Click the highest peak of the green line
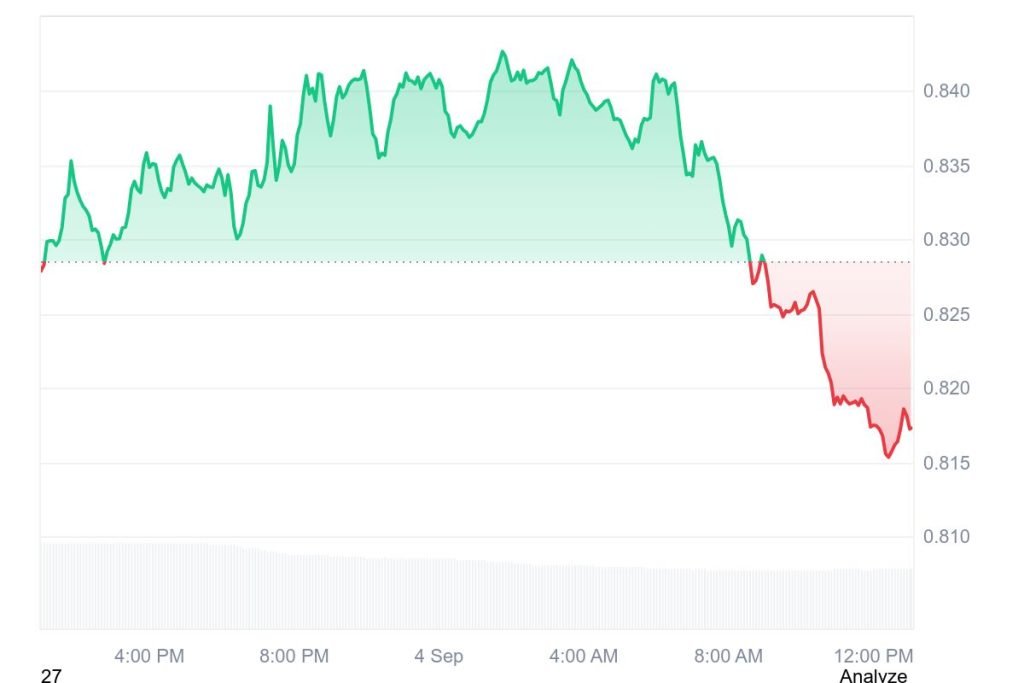 tap(502, 52)
